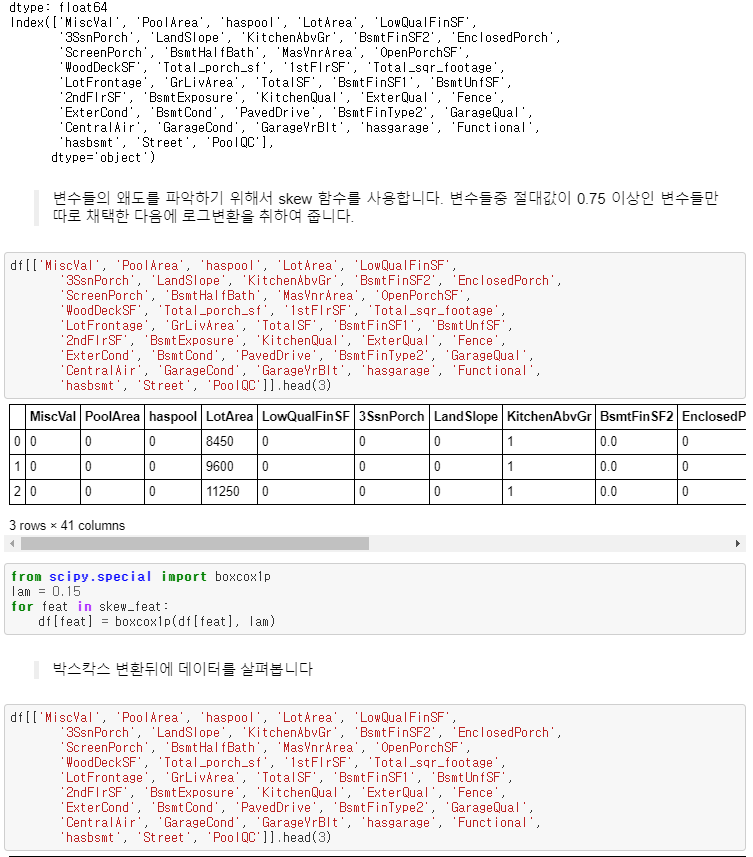This screenshot has width=753, height=857.
Task: Click the LotArea cell showing 11250
Action: 230,492
